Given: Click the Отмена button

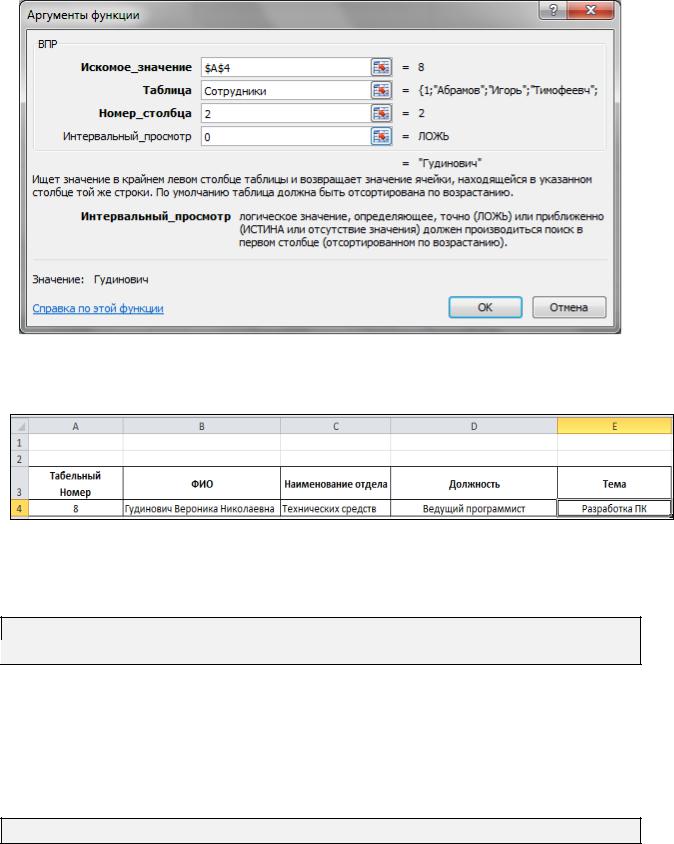Looking at the screenshot, I should [x=569, y=307].
